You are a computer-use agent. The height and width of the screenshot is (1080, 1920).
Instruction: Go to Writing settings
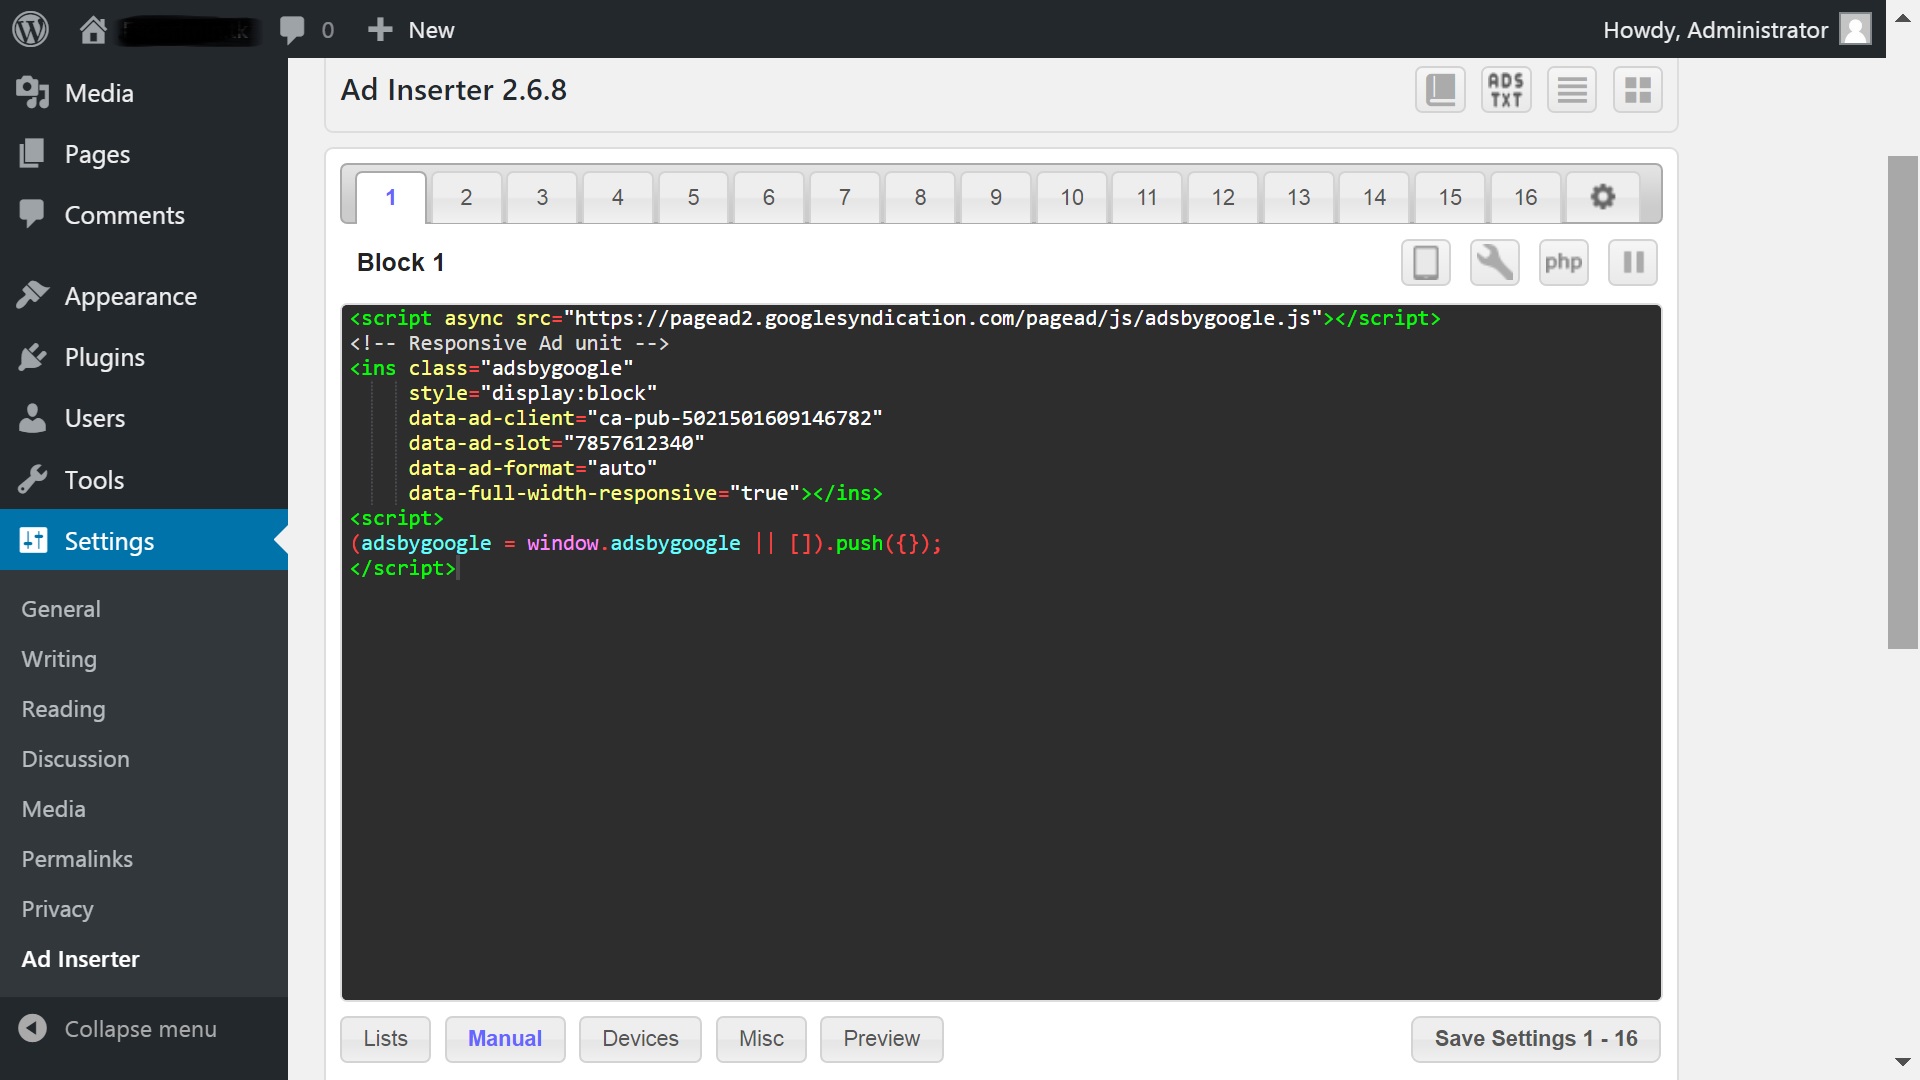(x=59, y=659)
